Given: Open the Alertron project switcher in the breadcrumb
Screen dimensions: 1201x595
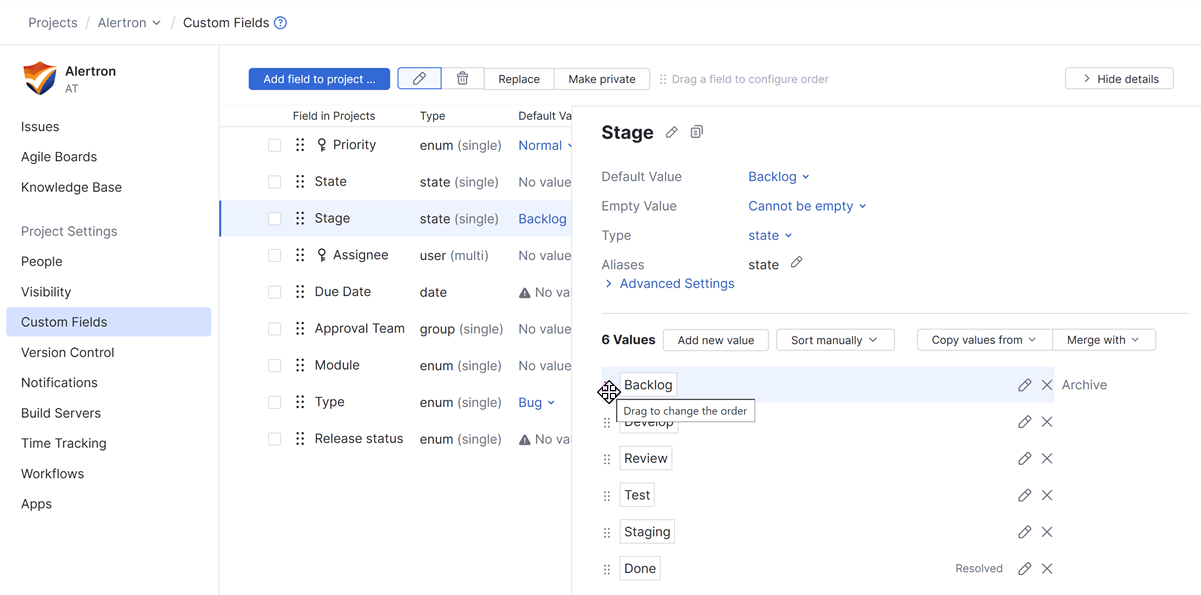Looking at the screenshot, I should tap(128, 22).
